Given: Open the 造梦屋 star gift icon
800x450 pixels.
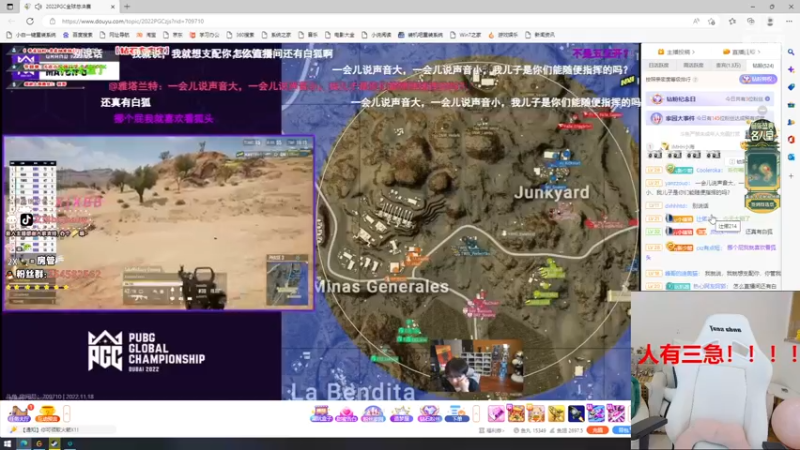Looking at the screenshot, I should (401, 413).
